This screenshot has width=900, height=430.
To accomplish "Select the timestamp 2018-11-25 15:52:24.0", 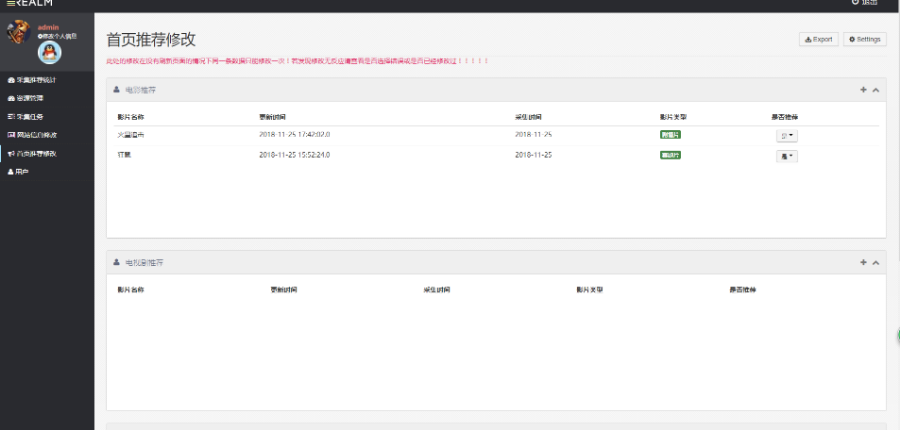I will pyautogui.click(x=294, y=155).
